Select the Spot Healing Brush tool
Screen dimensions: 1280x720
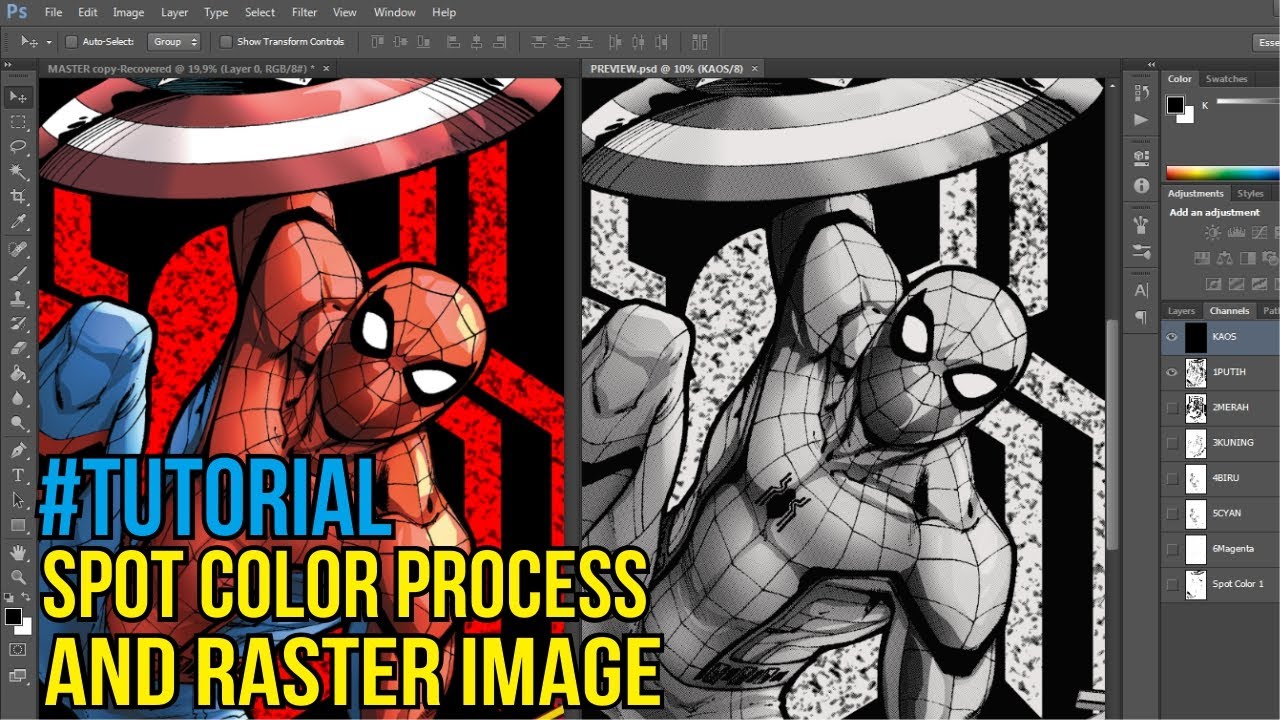[18, 248]
